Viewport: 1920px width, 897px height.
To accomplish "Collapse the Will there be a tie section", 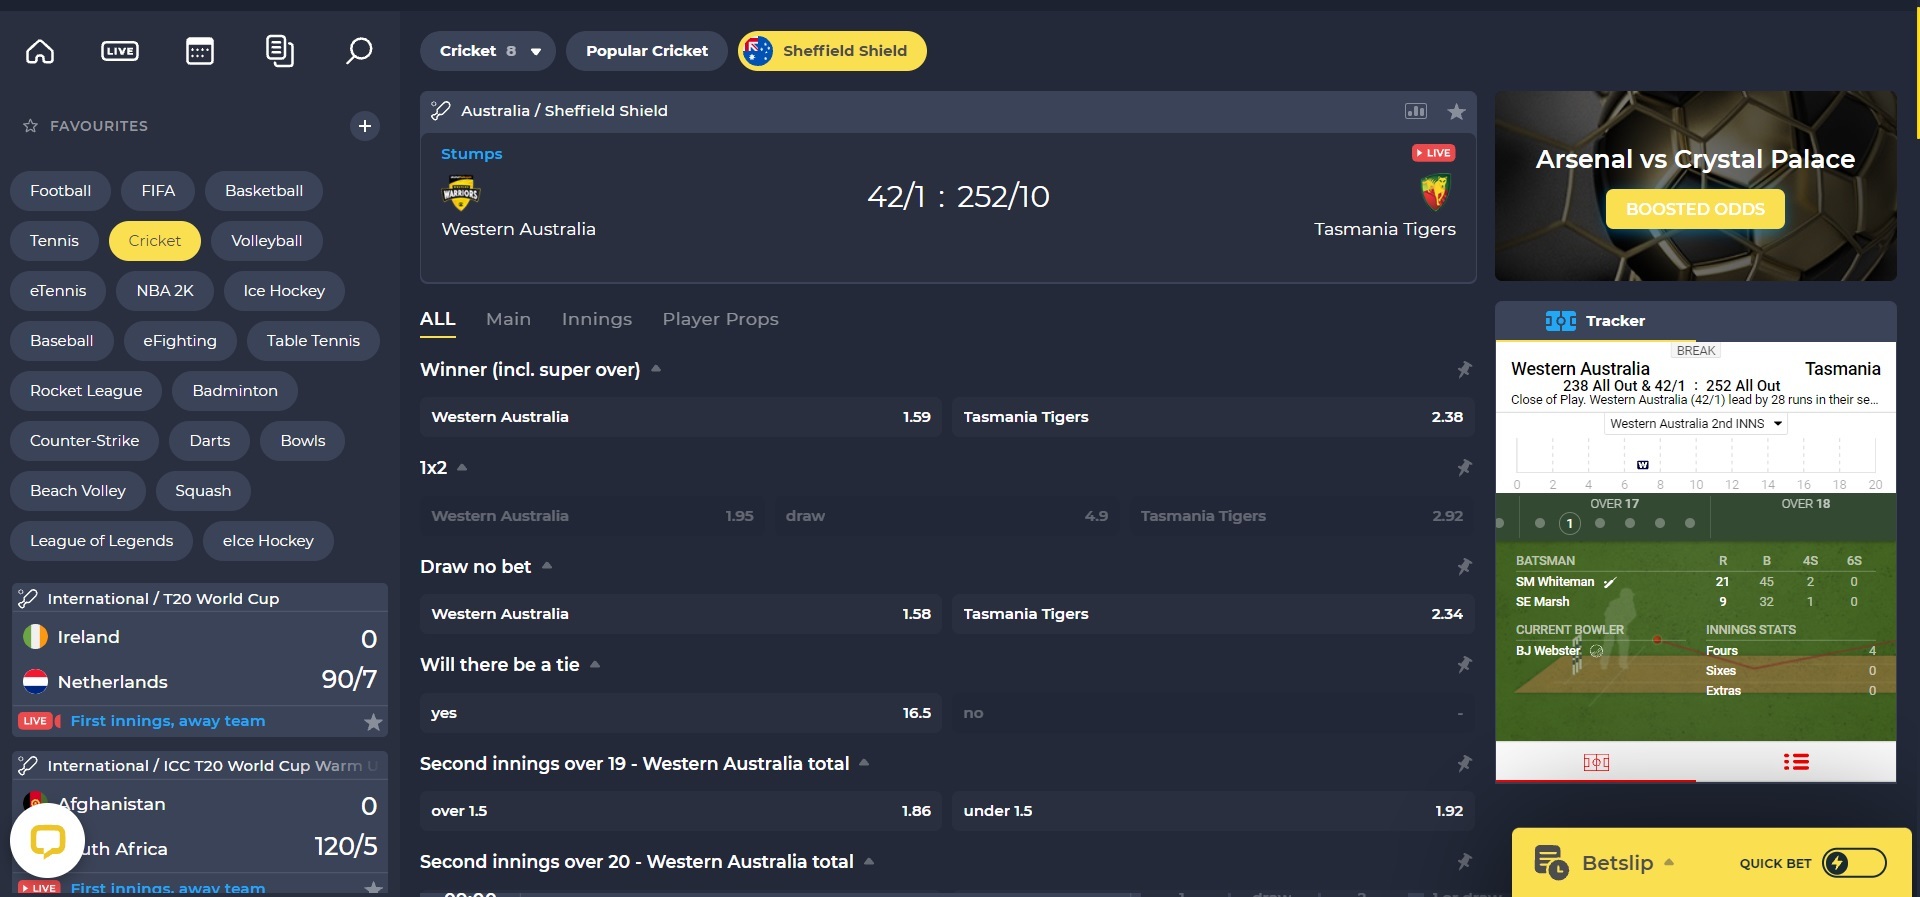I will click(x=595, y=664).
